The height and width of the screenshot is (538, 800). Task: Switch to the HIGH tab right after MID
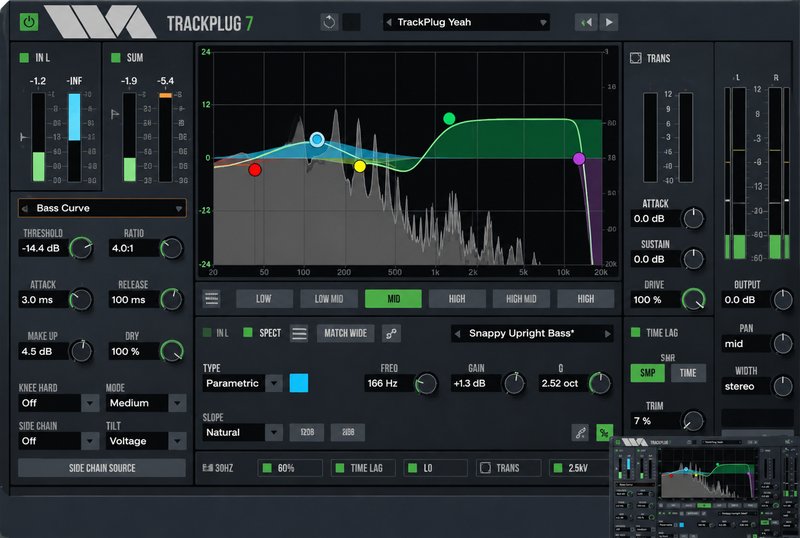(457, 299)
